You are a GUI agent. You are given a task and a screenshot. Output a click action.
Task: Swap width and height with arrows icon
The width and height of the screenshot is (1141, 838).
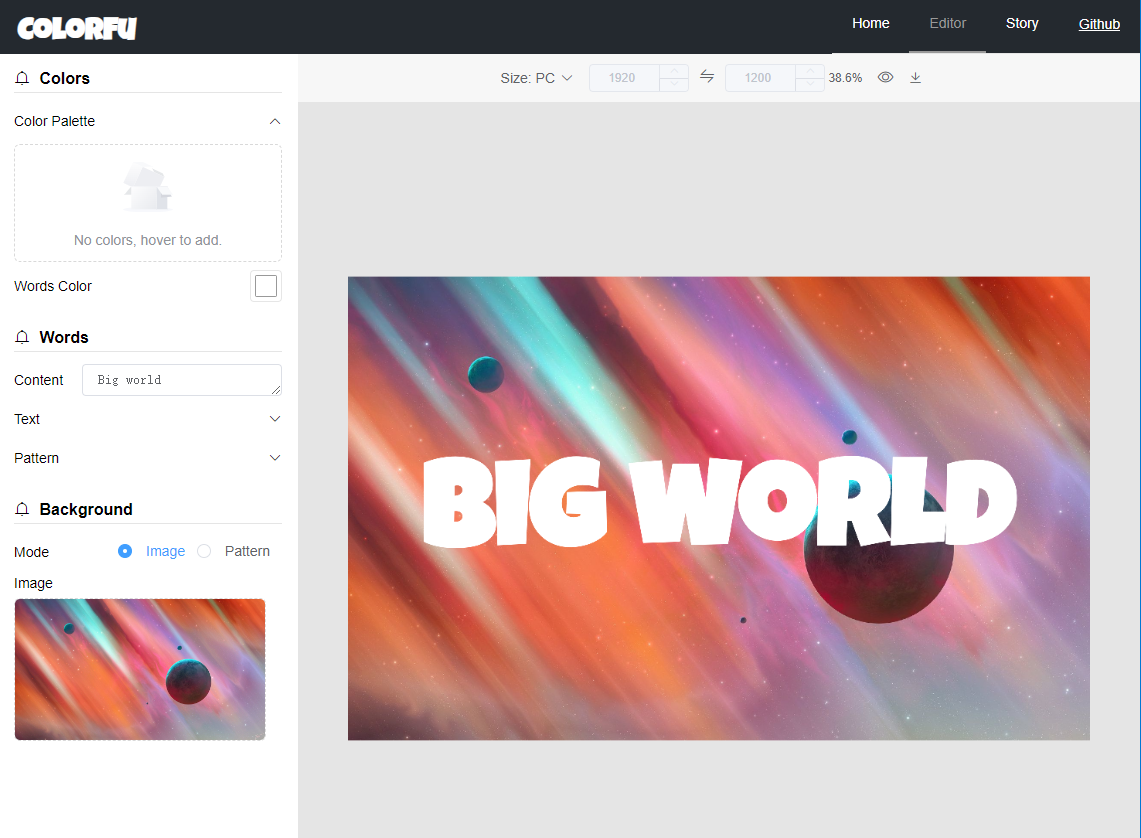707,76
